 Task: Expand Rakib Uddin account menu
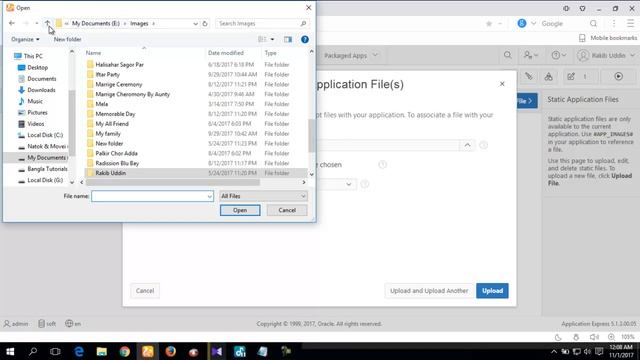click(x=606, y=55)
